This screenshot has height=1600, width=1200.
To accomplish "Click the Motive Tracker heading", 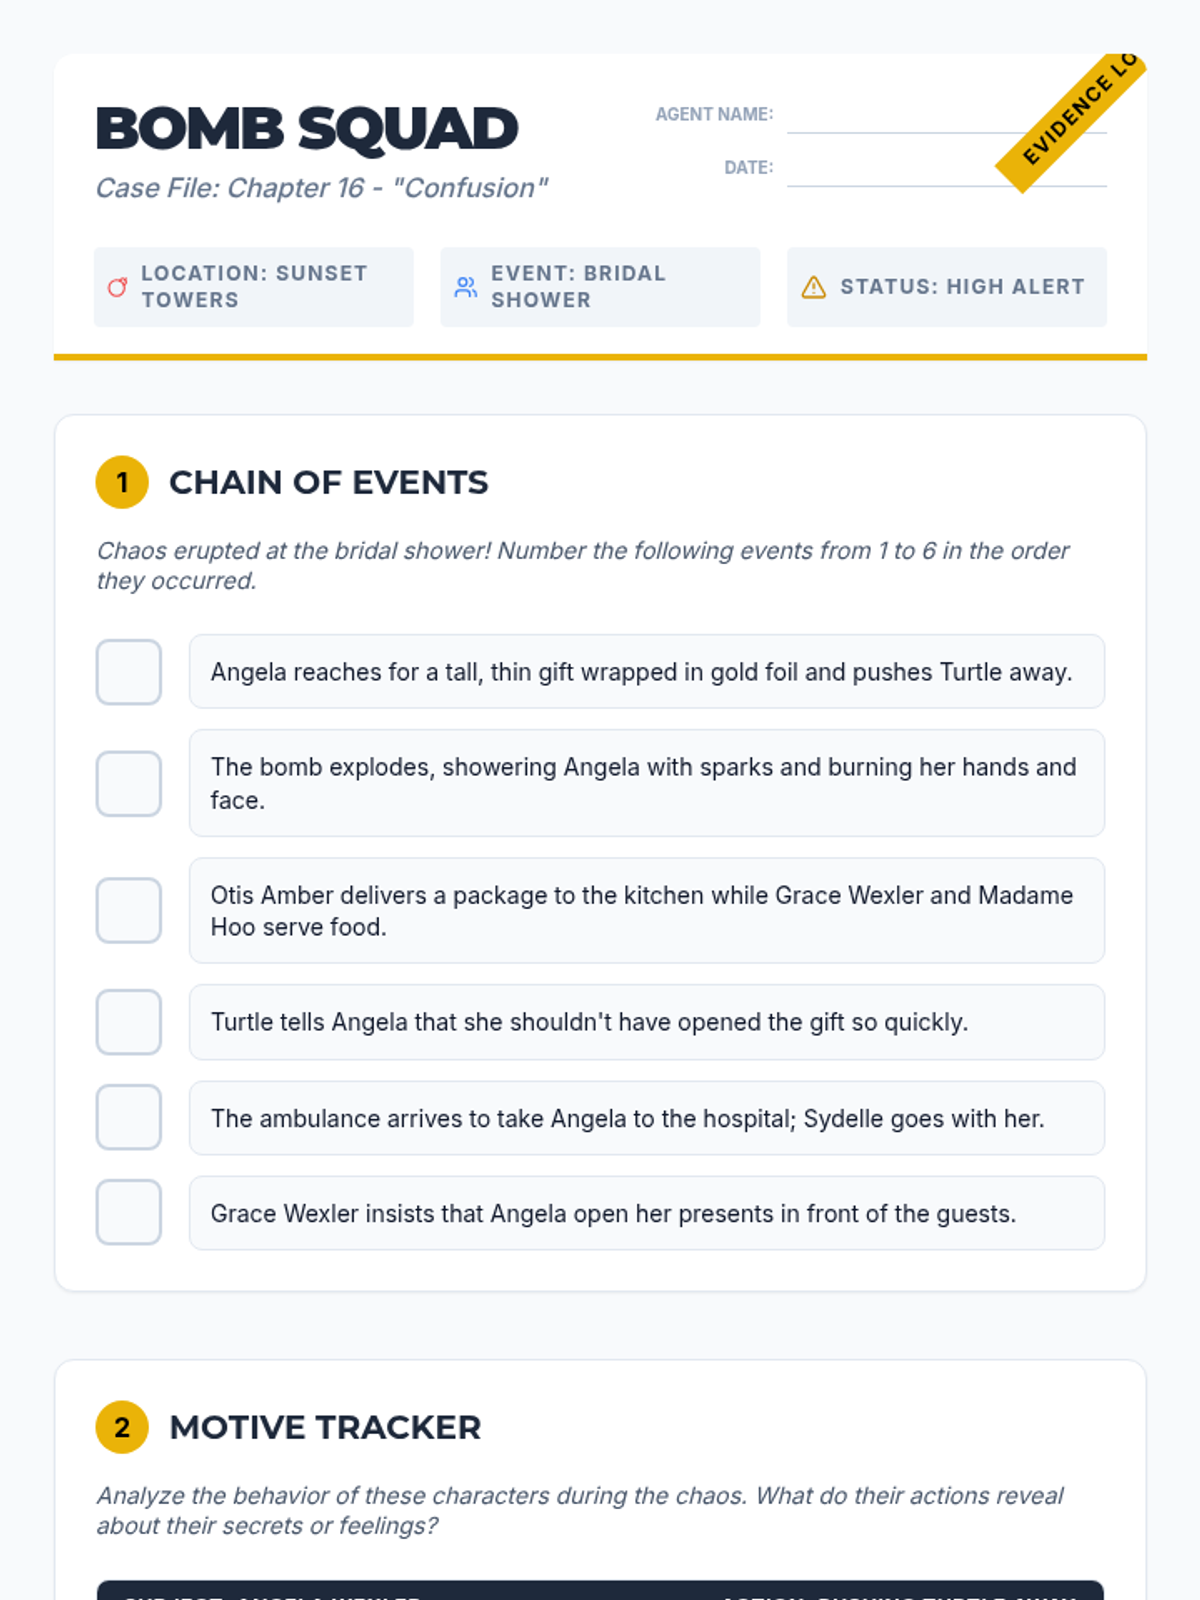I will 325,1427.
